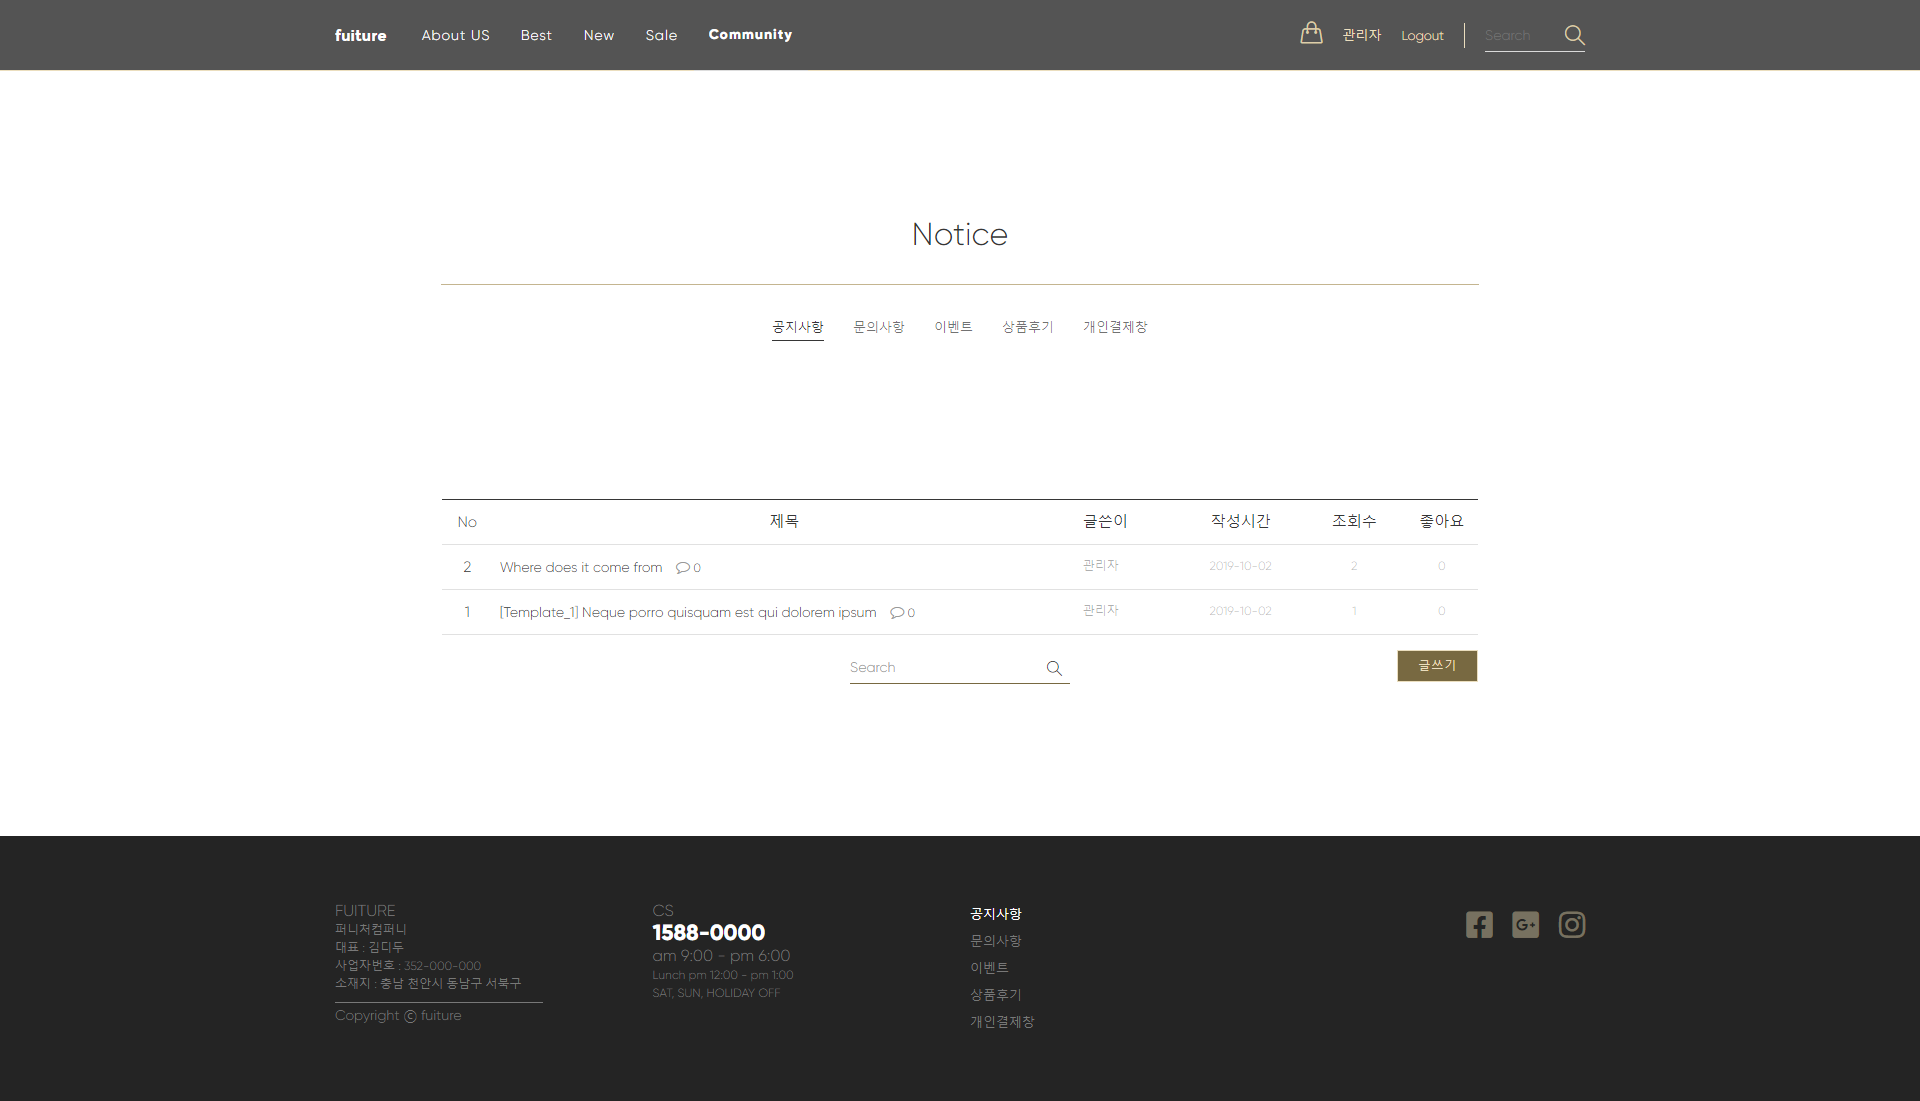Select the 상품후기 tab
1920x1101 pixels.
coord(1028,327)
